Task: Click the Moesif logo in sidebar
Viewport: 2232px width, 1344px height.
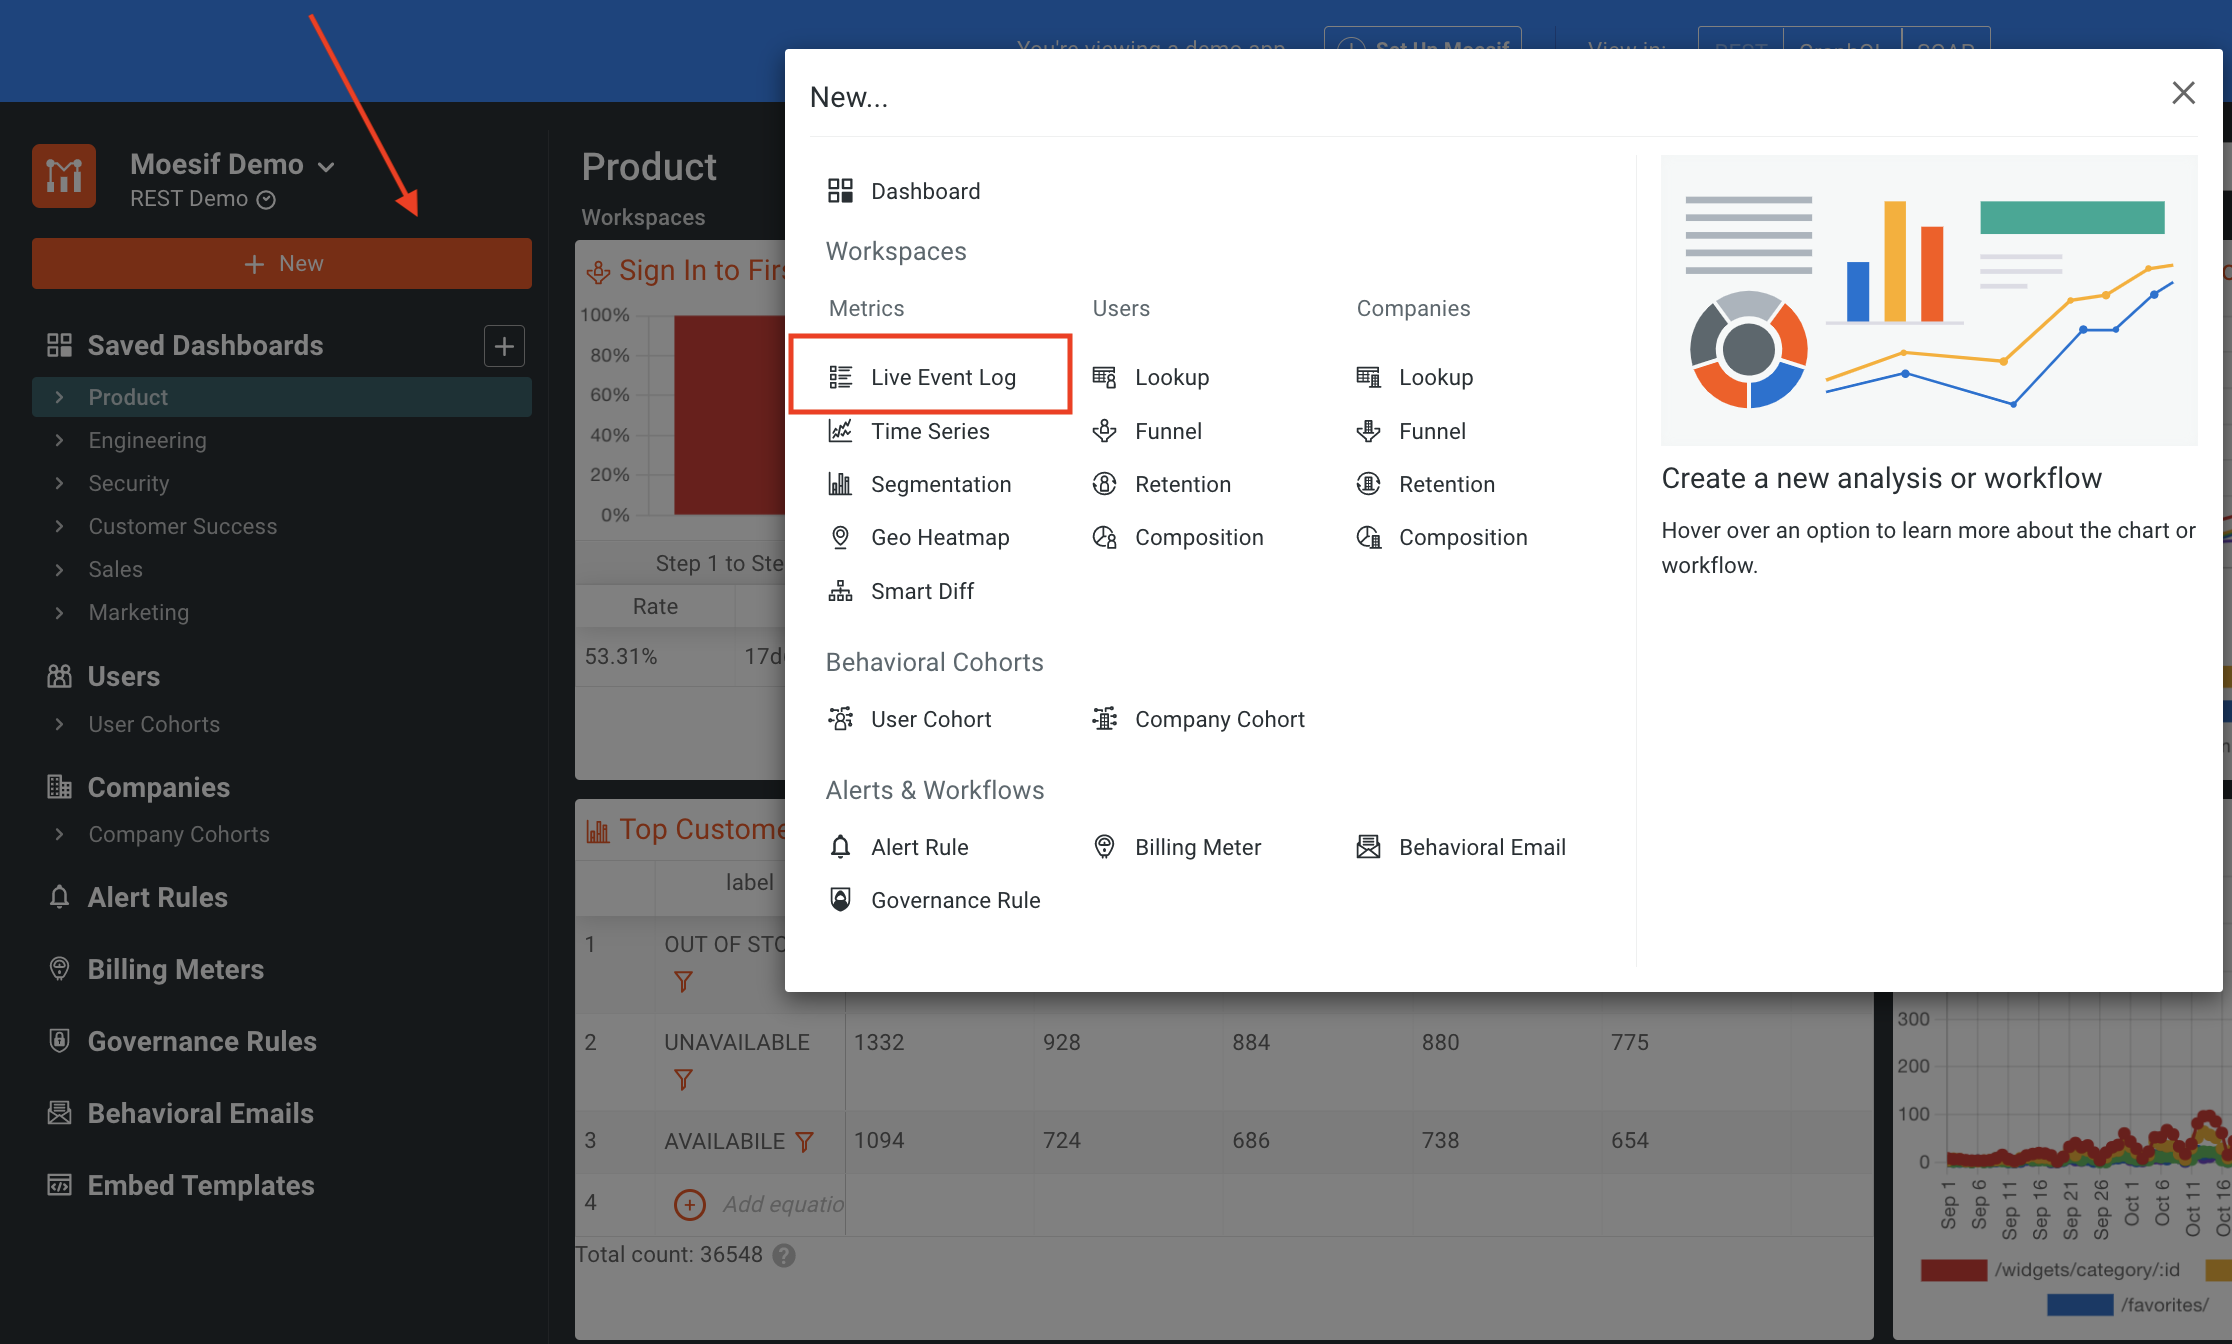Action: click(64, 176)
